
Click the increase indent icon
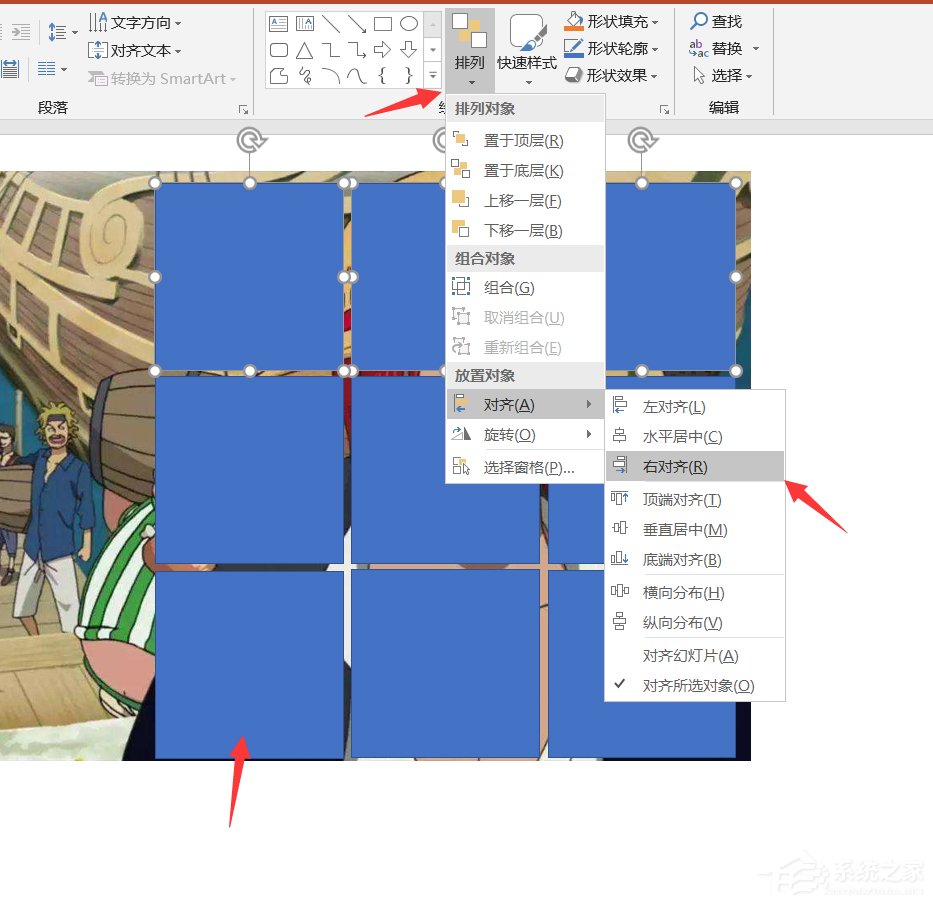21,32
